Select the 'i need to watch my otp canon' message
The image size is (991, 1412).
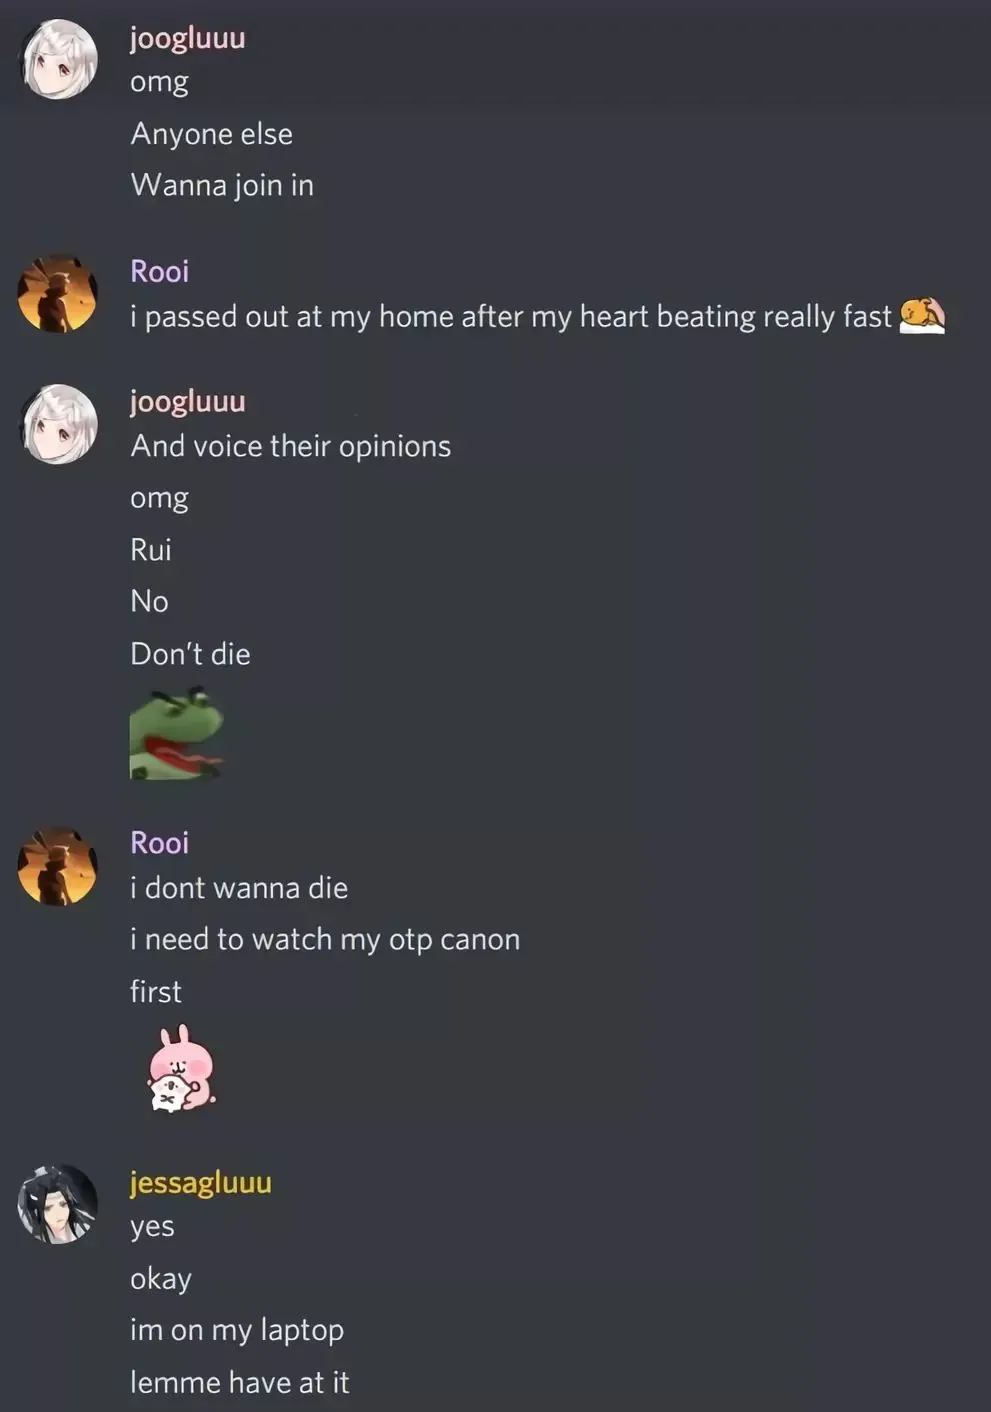click(x=325, y=940)
